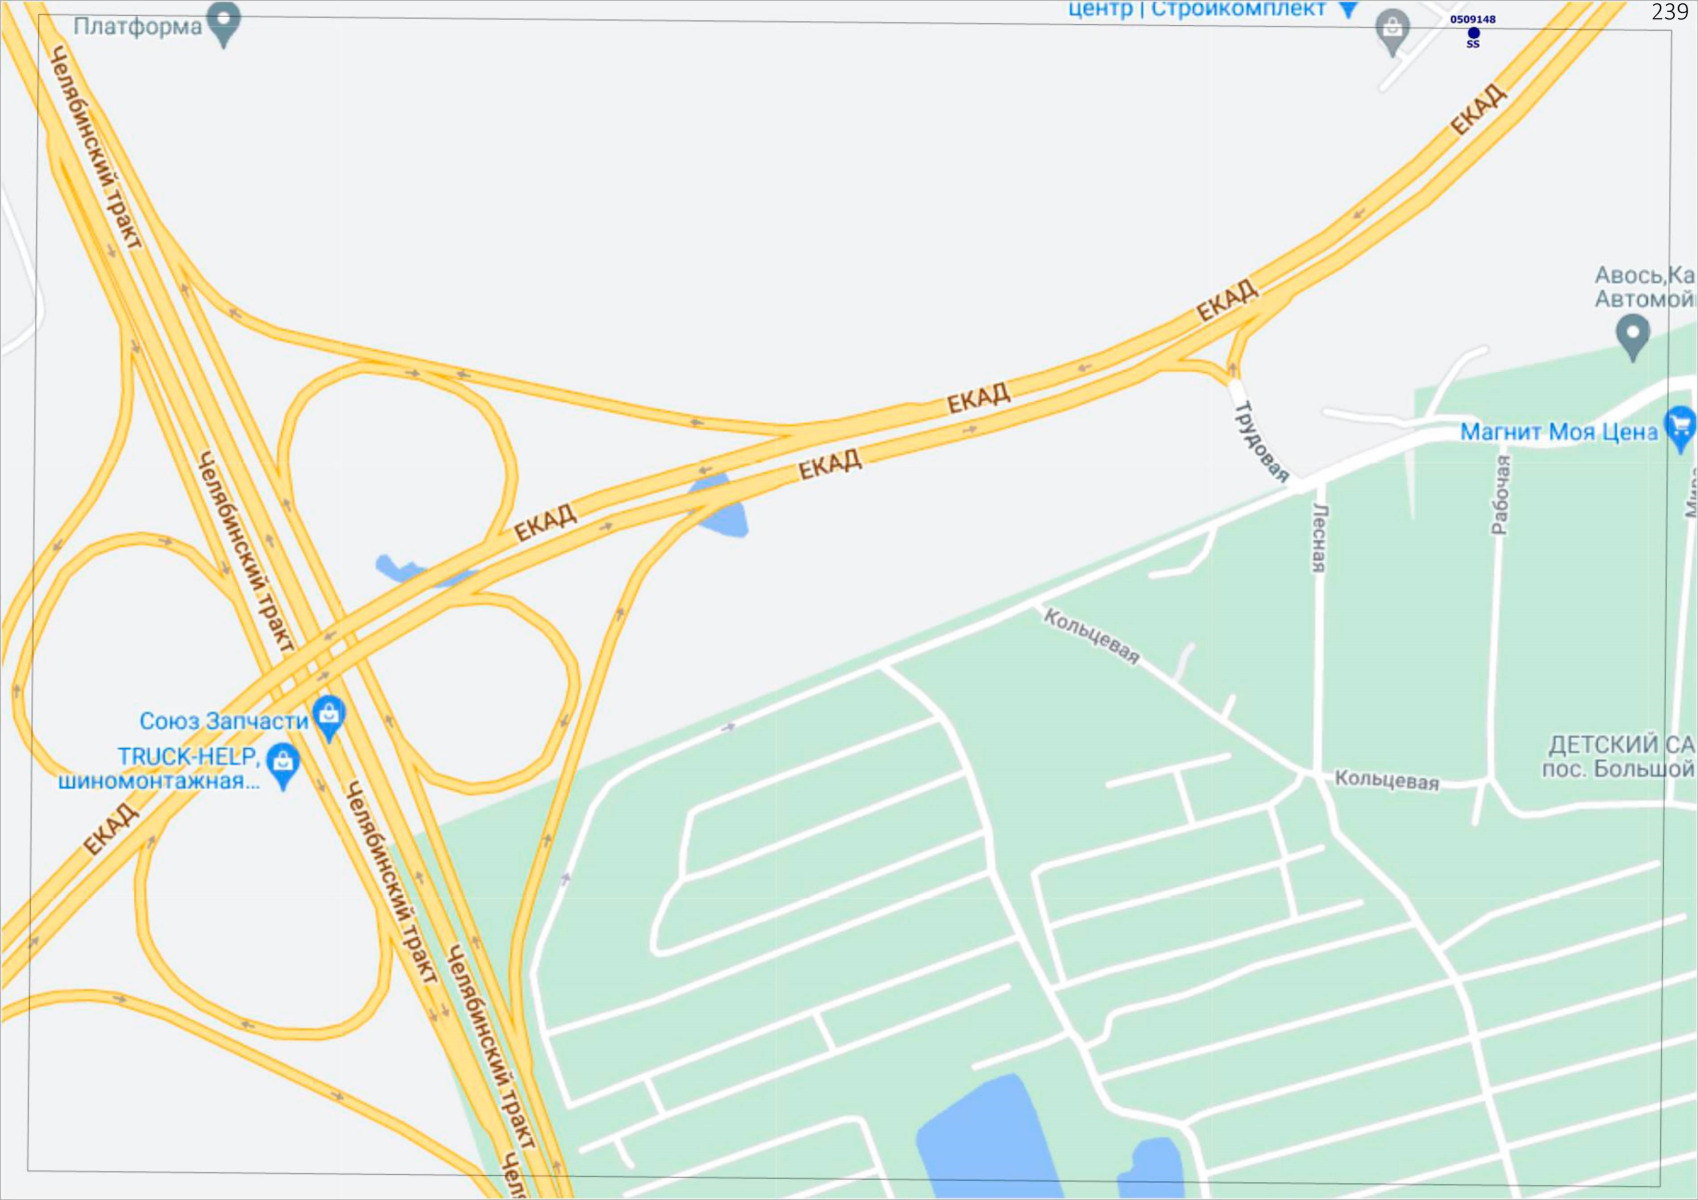Click the Союз Запчасти place label

pos(224,721)
